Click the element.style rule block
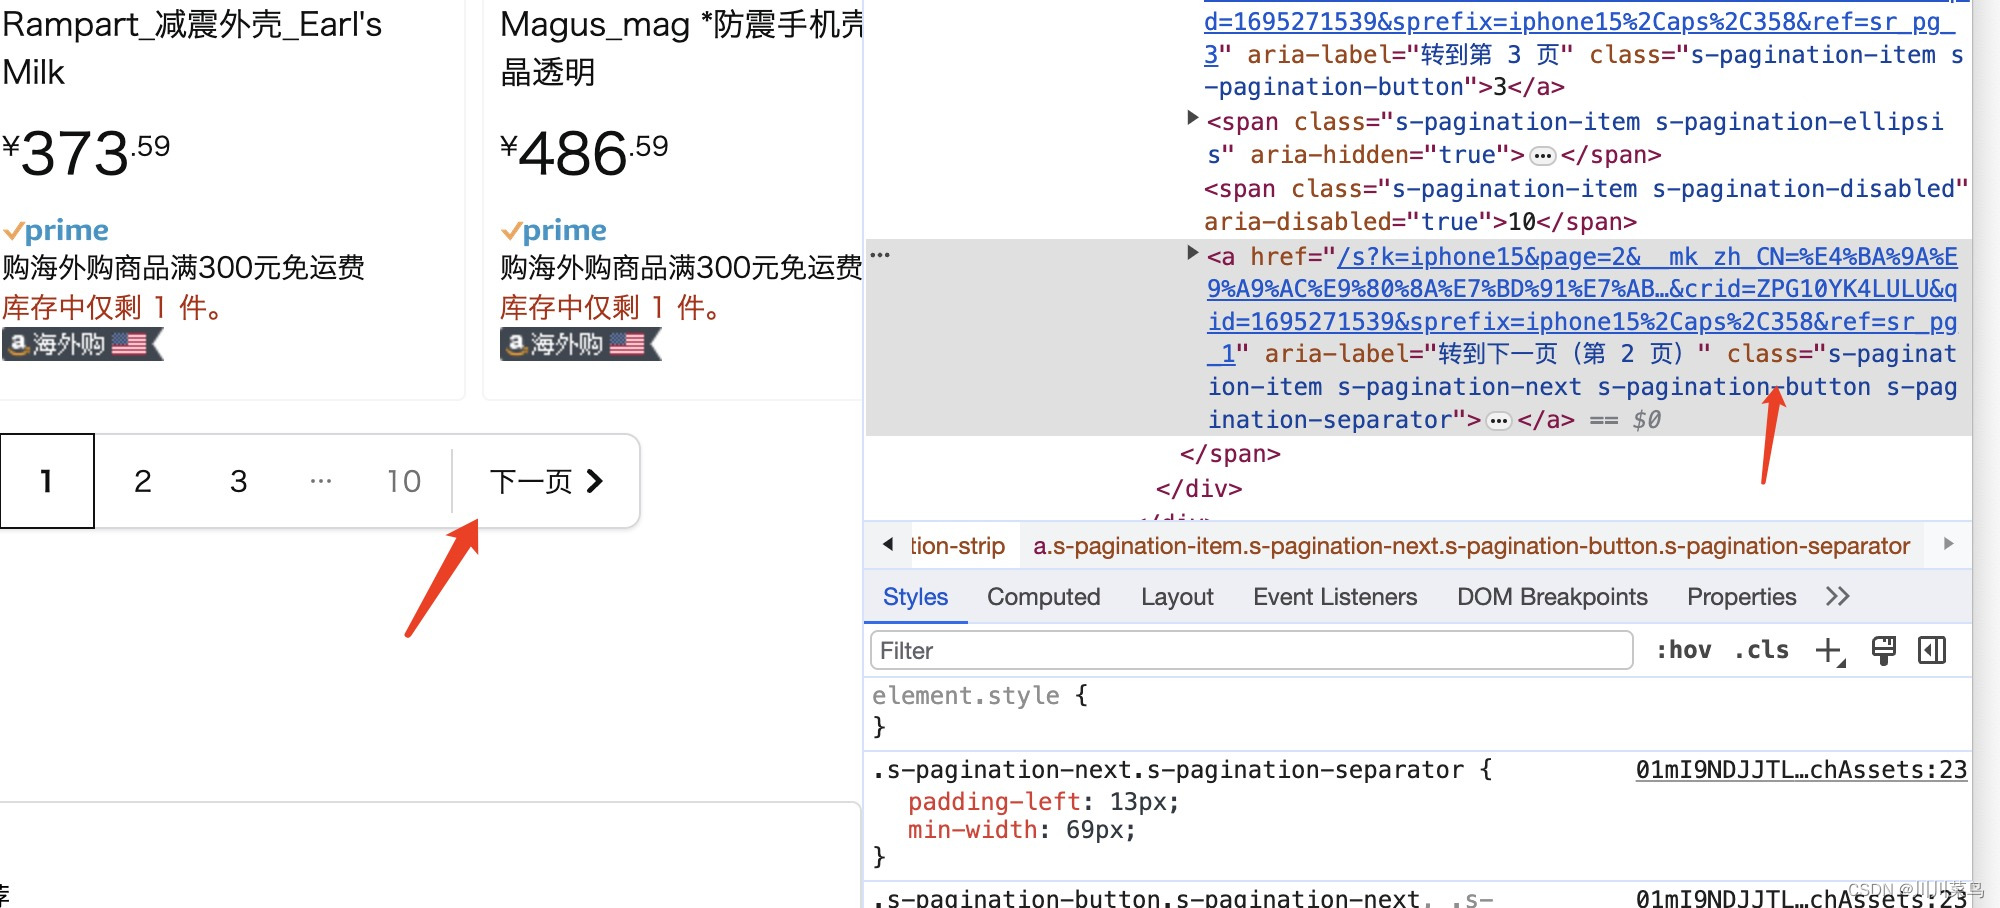The width and height of the screenshot is (2000, 908). pos(1418,710)
